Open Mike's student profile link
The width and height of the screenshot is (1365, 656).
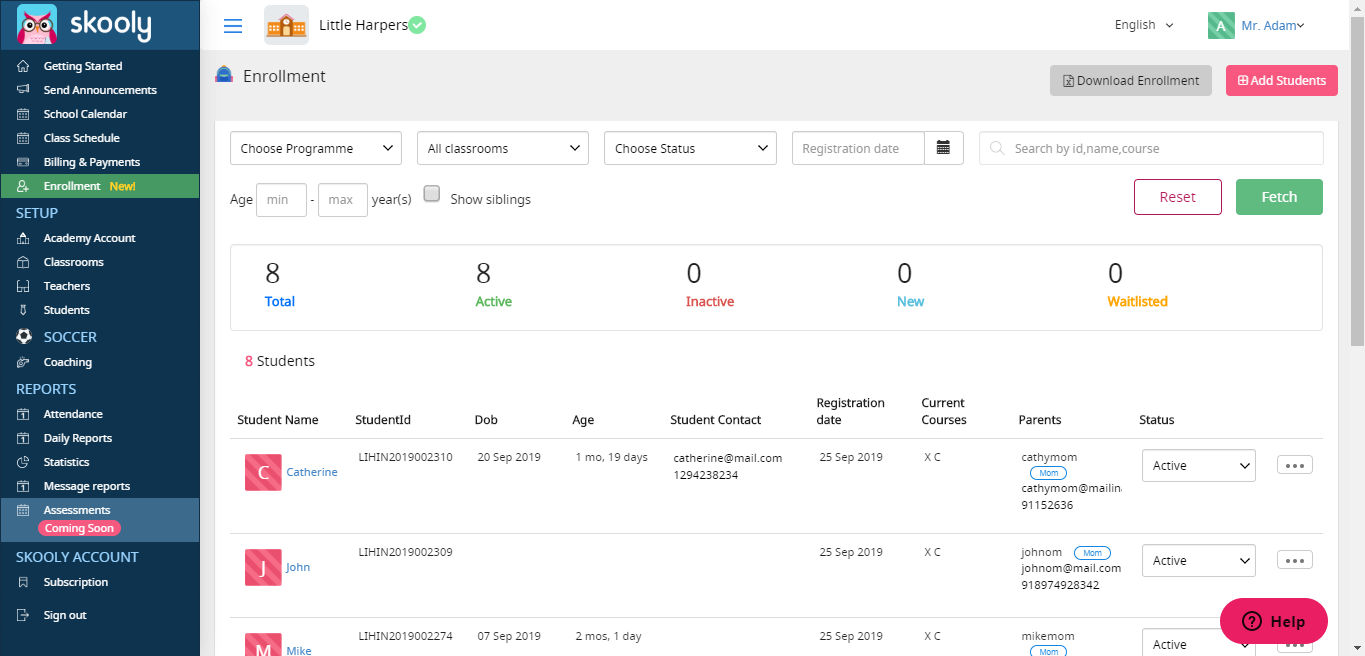point(299,650)
